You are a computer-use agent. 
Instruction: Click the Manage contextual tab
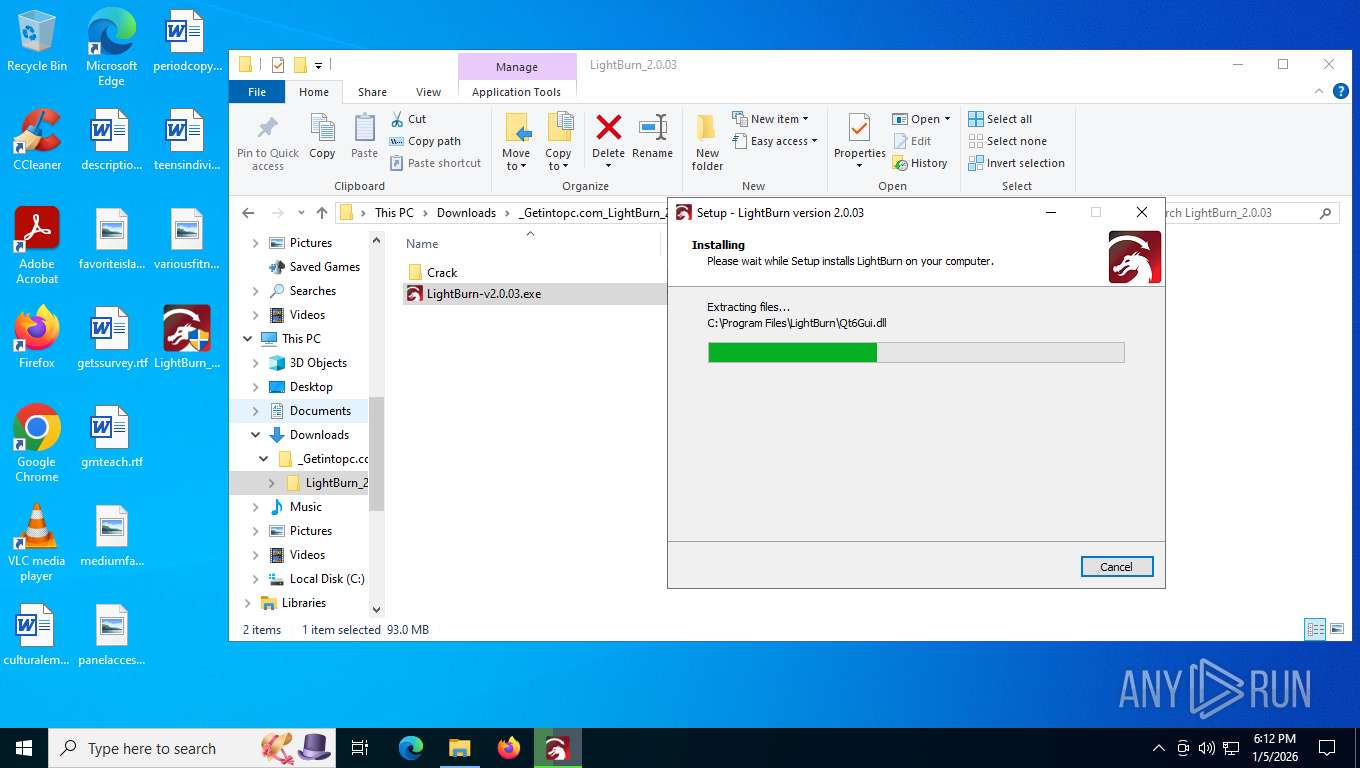[x=517, y=67]
